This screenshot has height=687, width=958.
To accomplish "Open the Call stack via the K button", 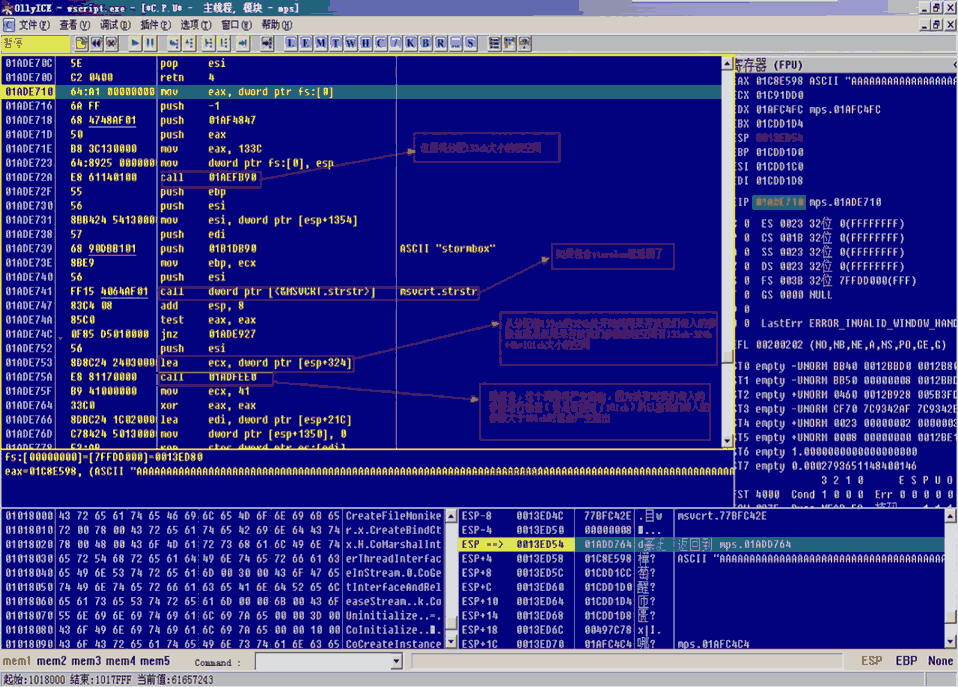I will [410, 43].
